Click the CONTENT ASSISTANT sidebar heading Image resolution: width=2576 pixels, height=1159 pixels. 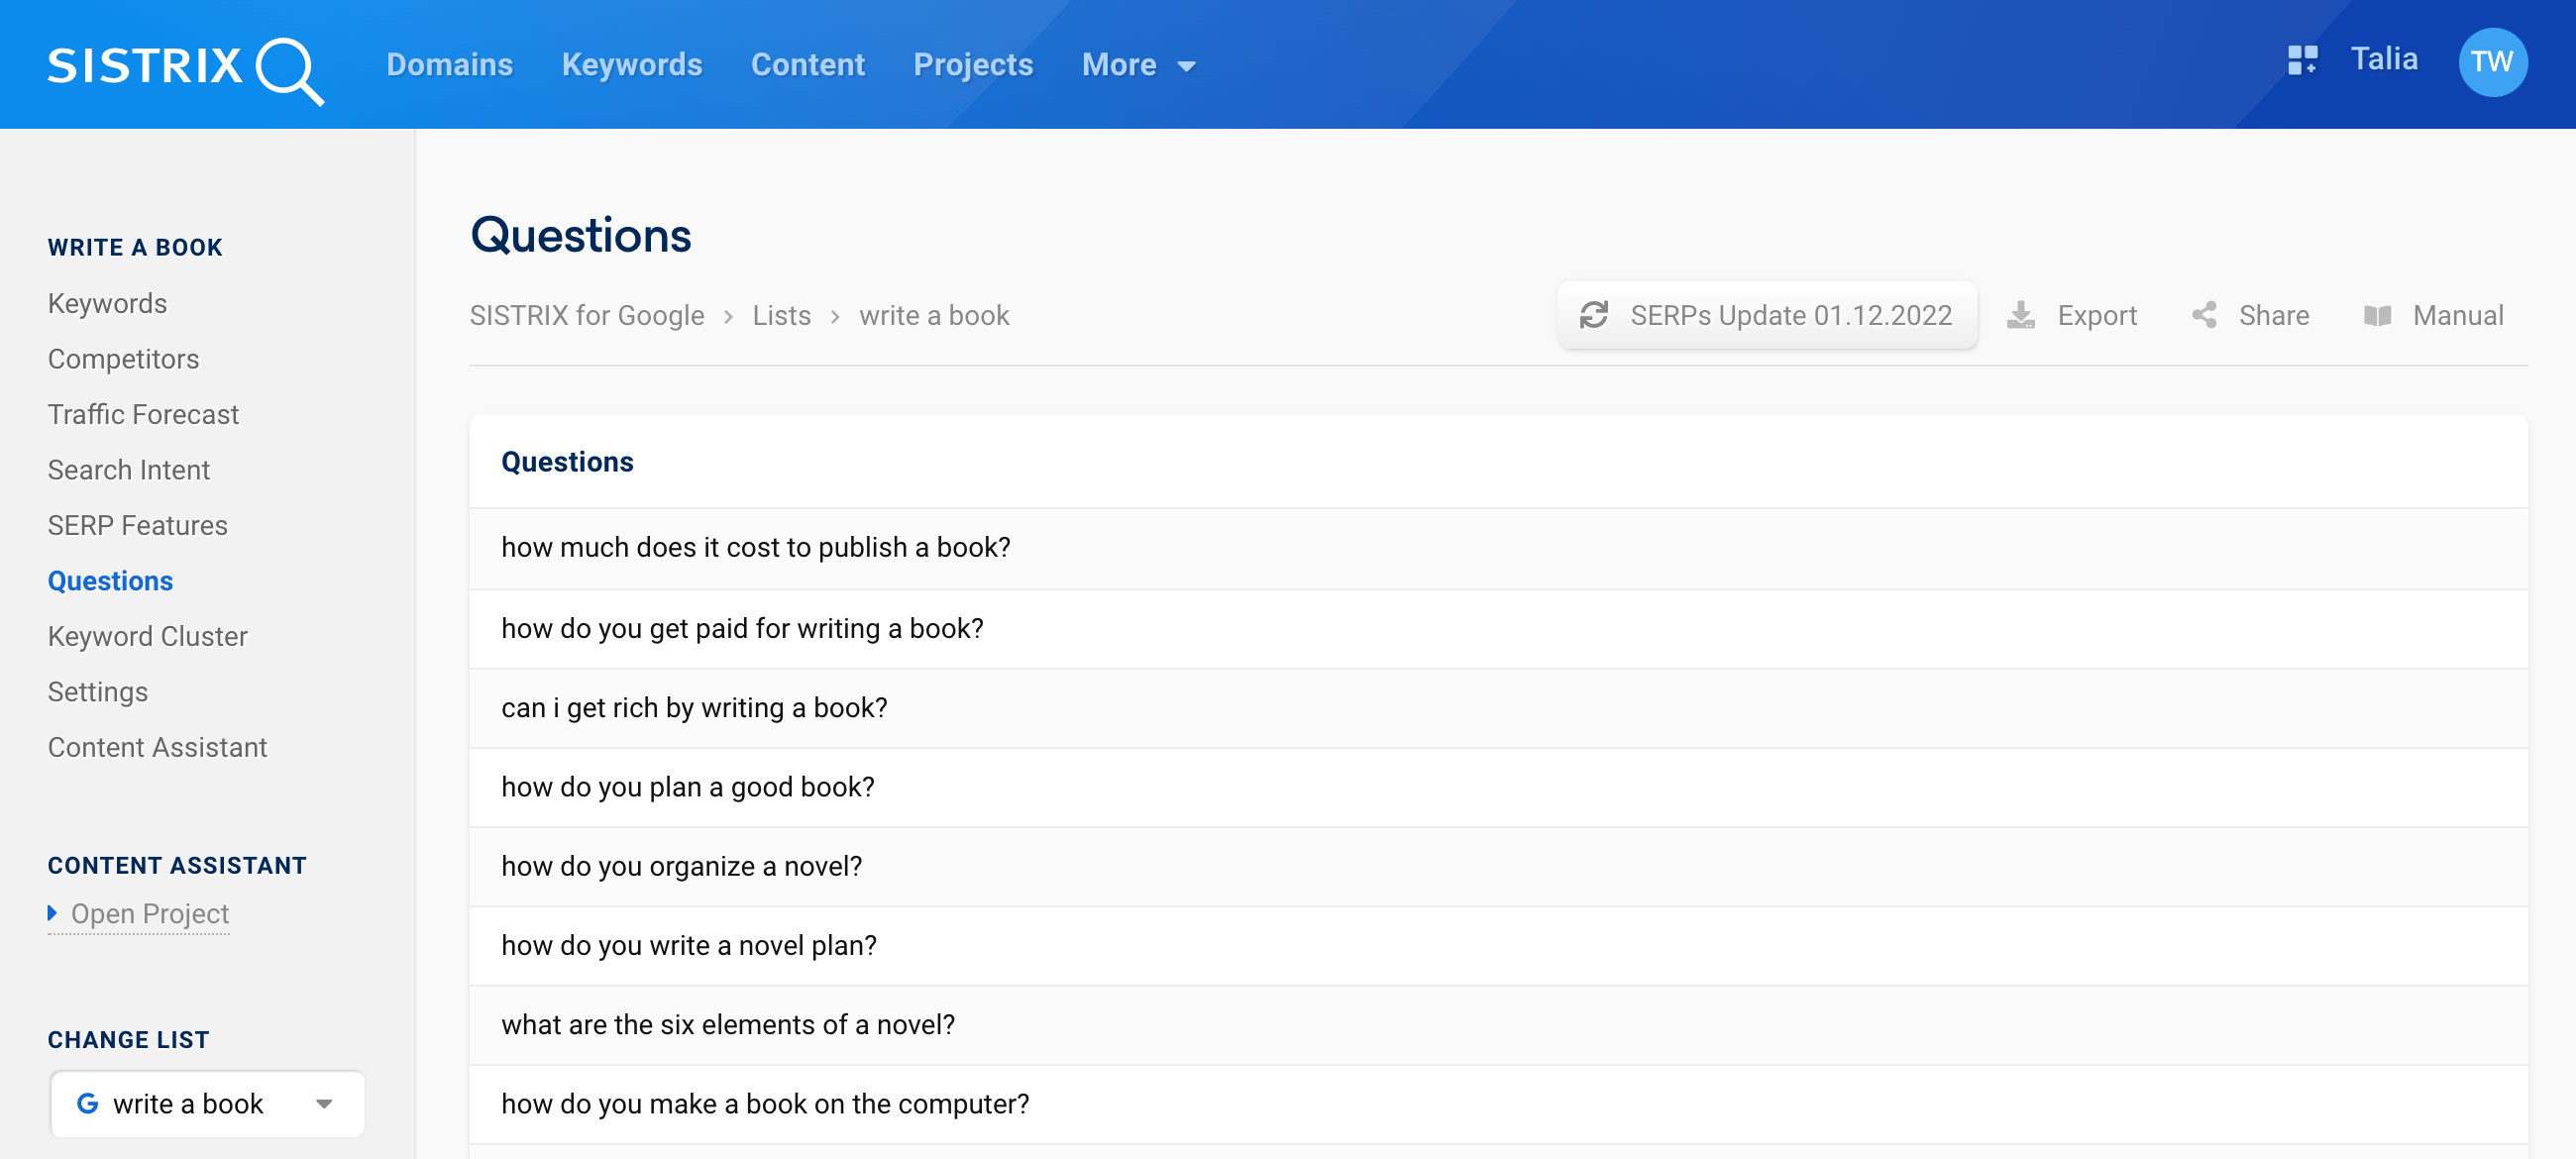(x=177, y=865)
